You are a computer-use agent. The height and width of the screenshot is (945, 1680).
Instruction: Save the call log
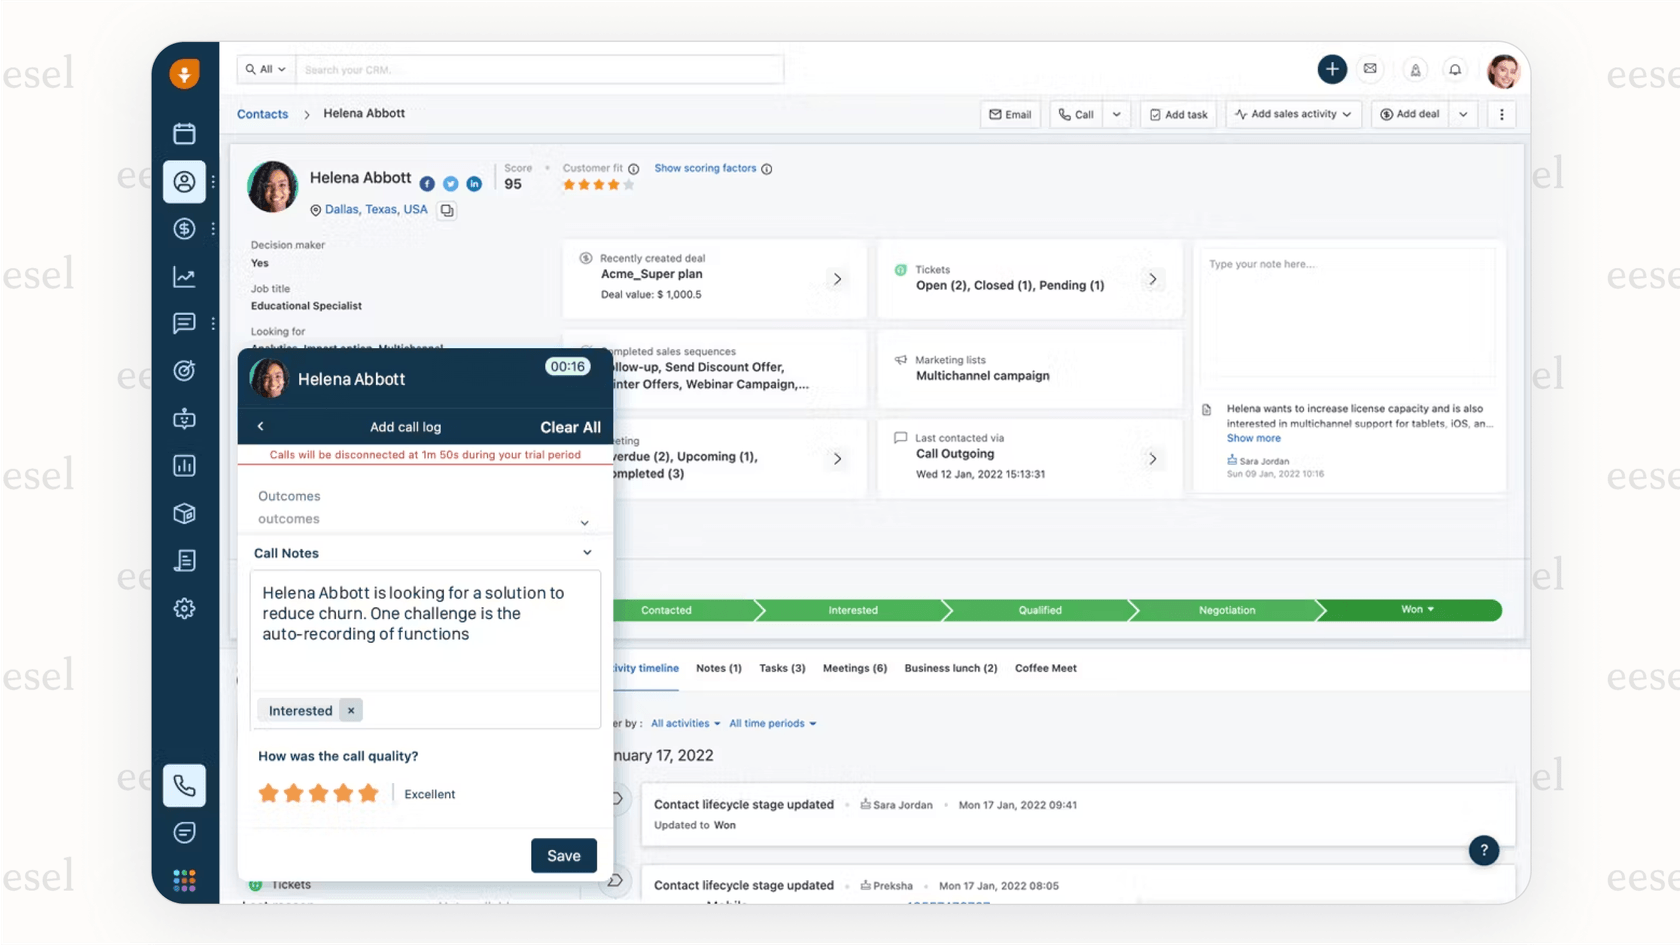click(x=563, y=855)
